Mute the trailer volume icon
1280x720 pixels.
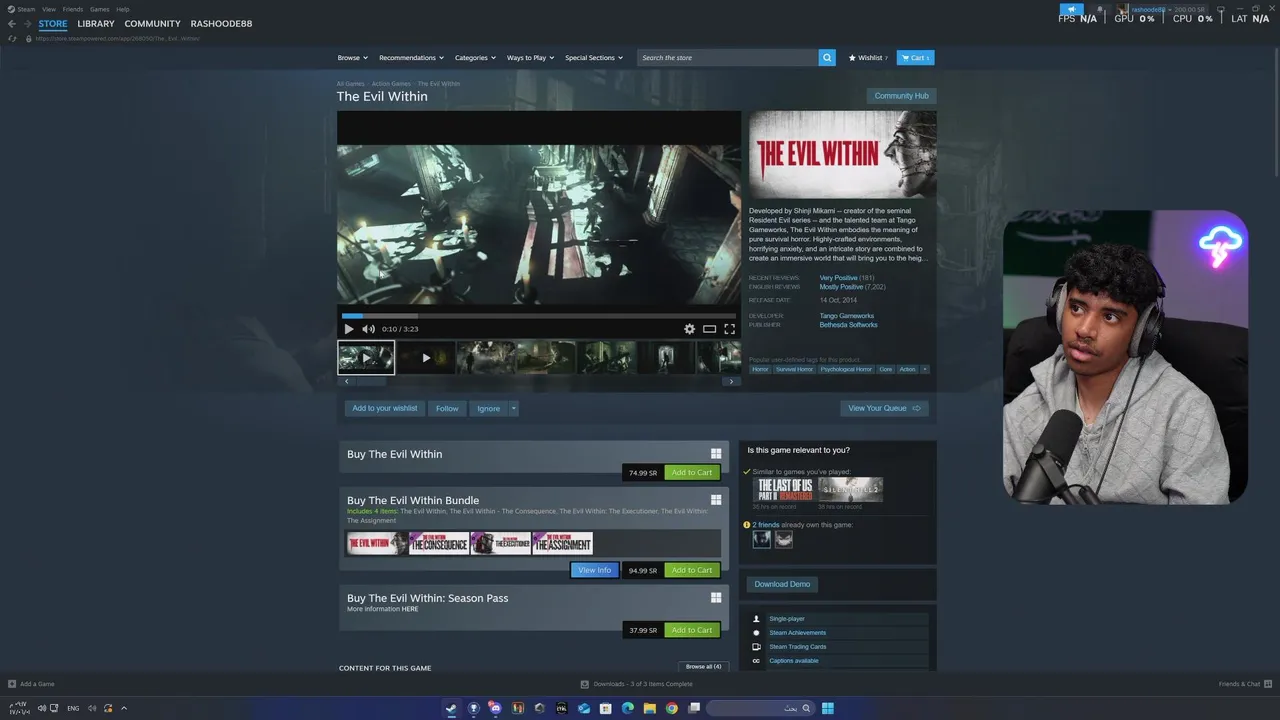coord(368,329)
